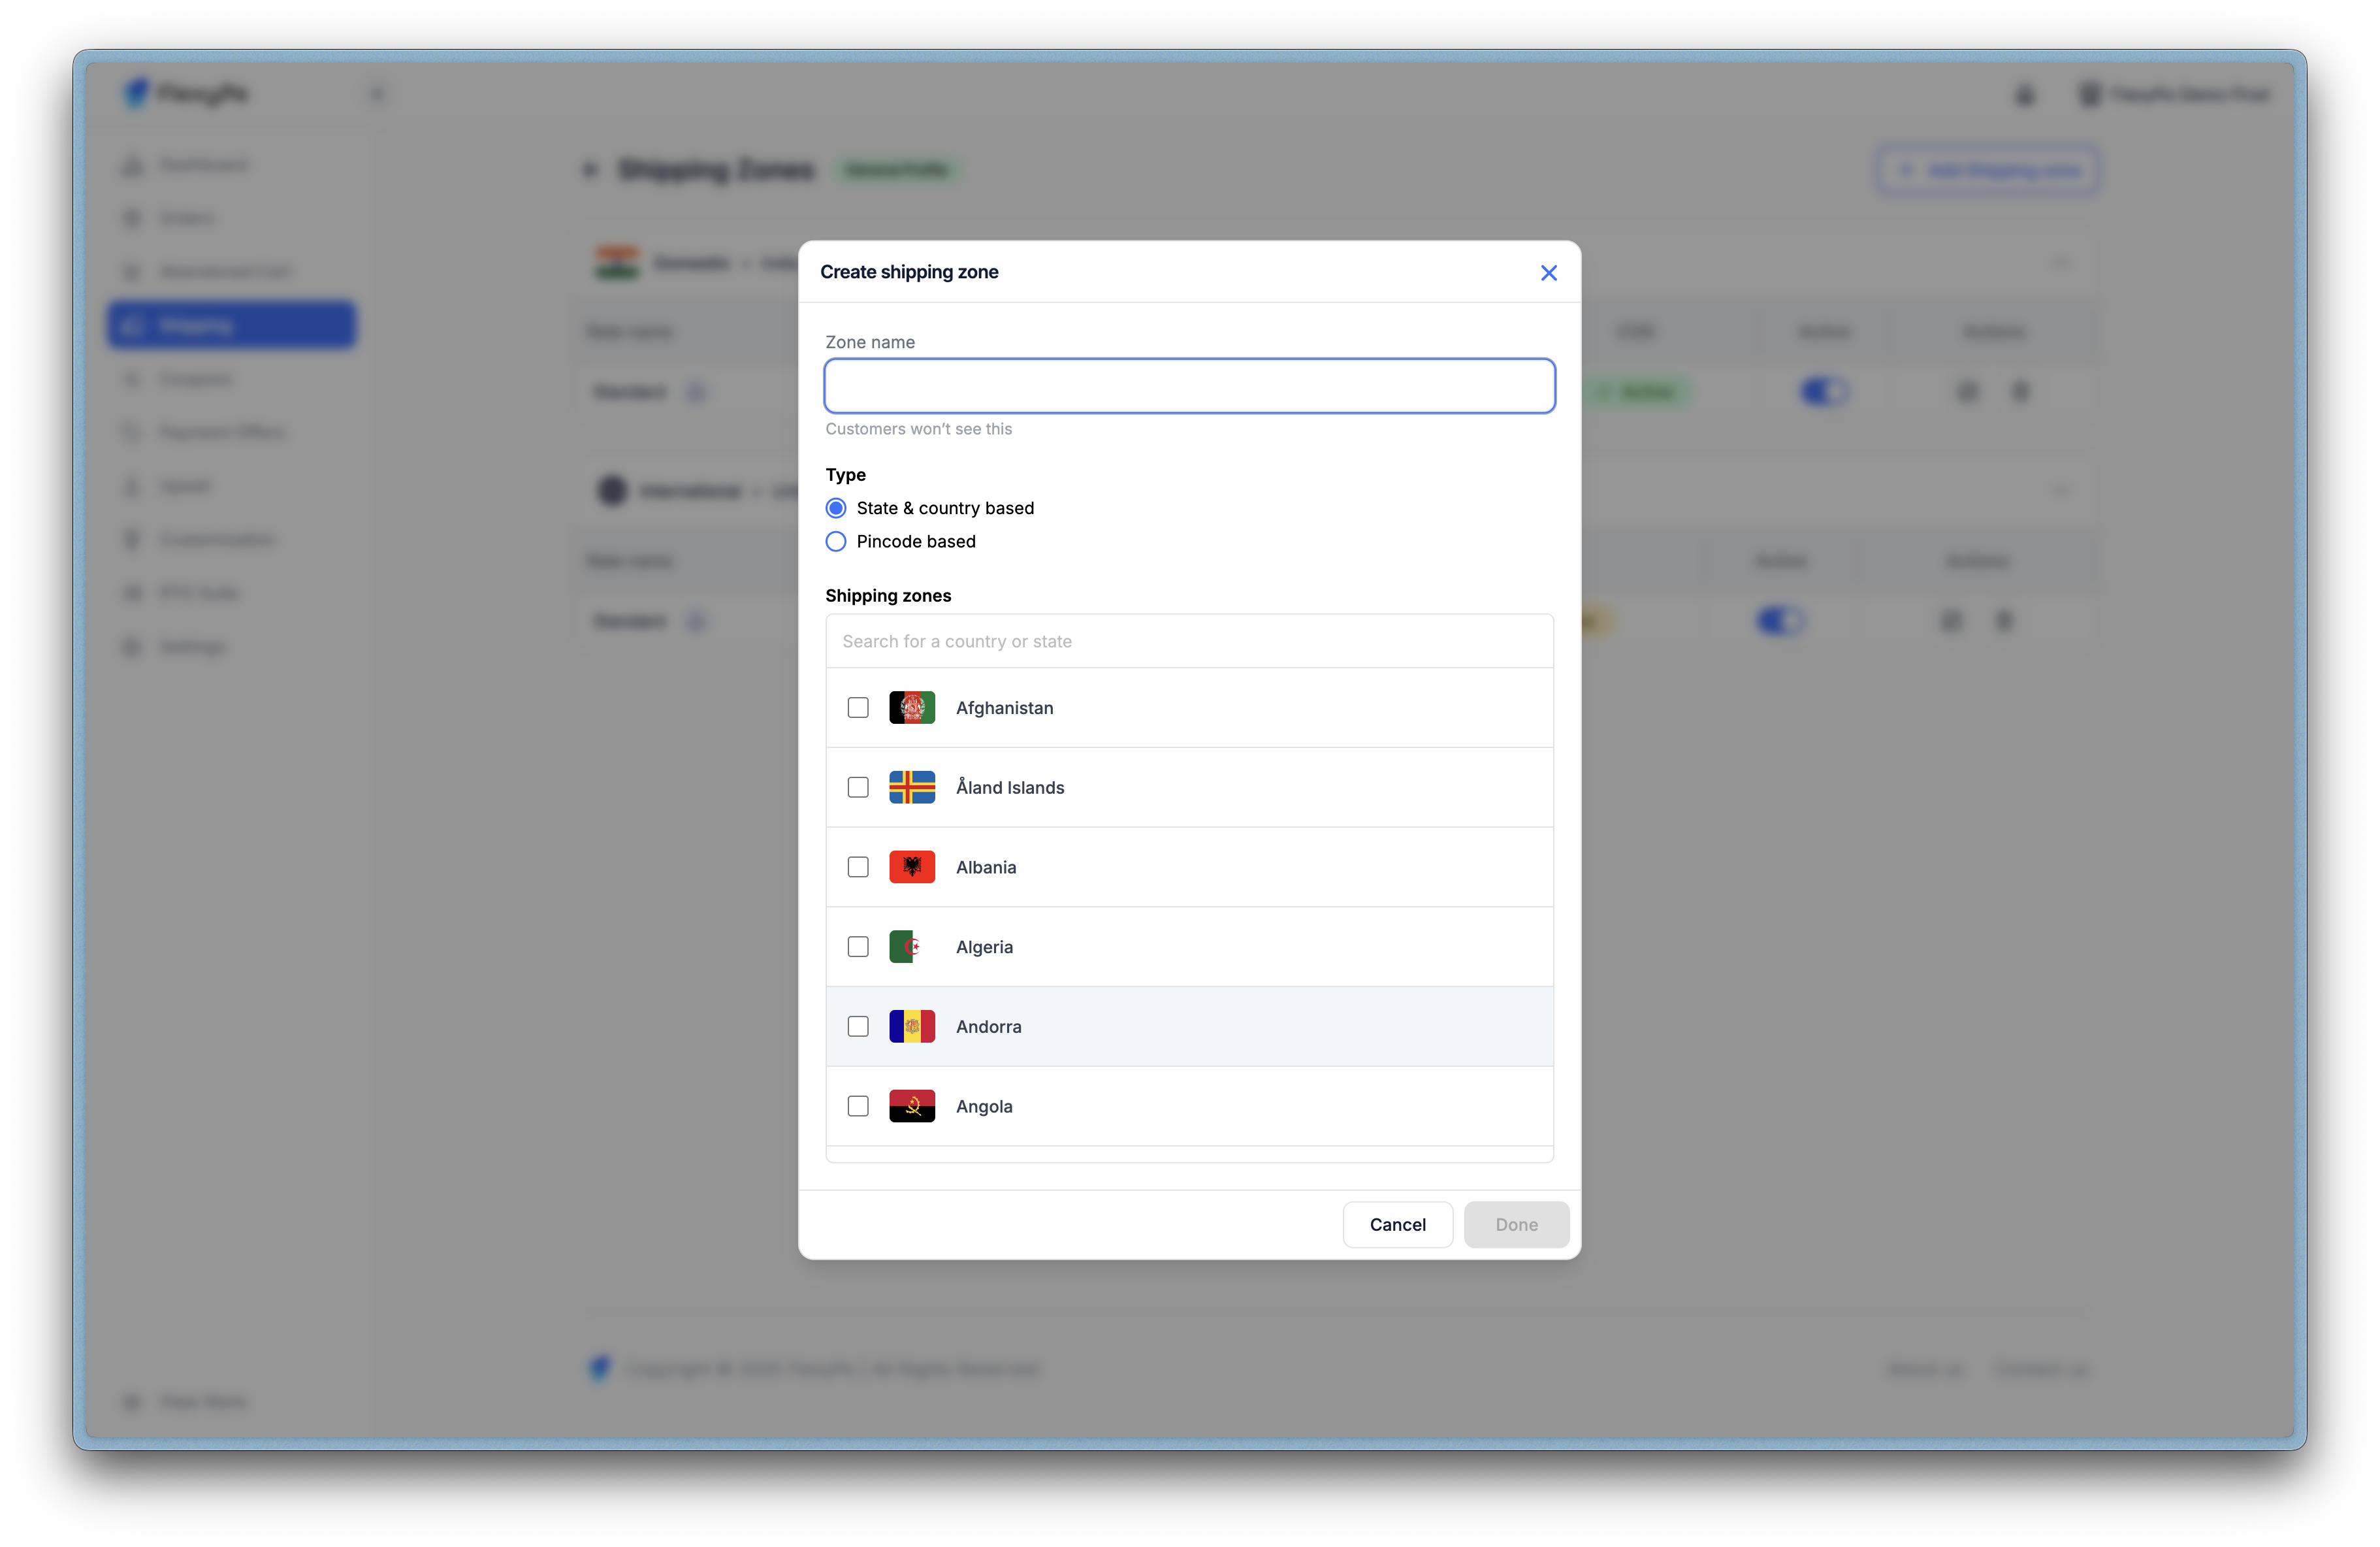Click the country or state search field
The width and height of the screenshot is (2380, 1547).
coord(1188,641)
